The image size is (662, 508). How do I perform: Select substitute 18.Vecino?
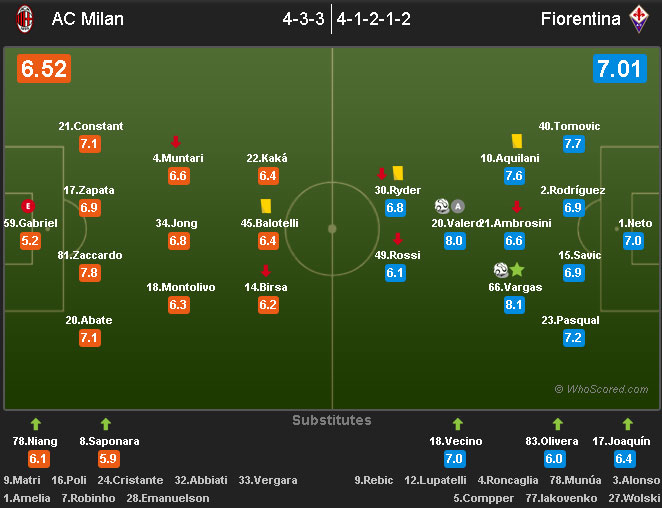[456, 441]
